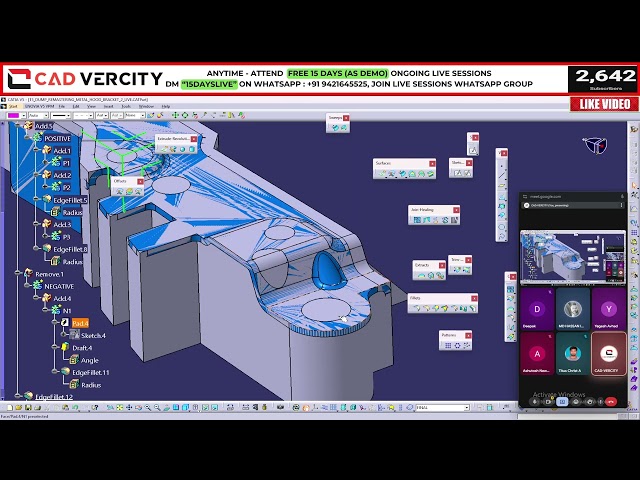Click the first icon in the Extracts toolbar

click(x=421, y=276)
